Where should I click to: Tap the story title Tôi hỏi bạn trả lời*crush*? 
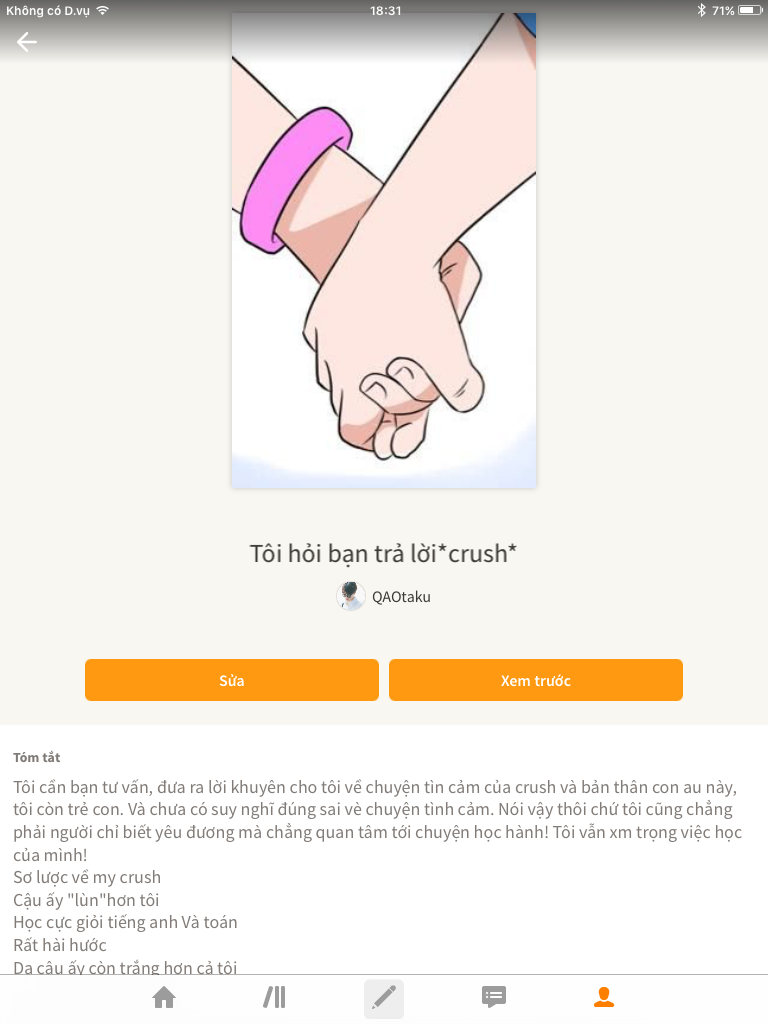click(x=383, y=553)
